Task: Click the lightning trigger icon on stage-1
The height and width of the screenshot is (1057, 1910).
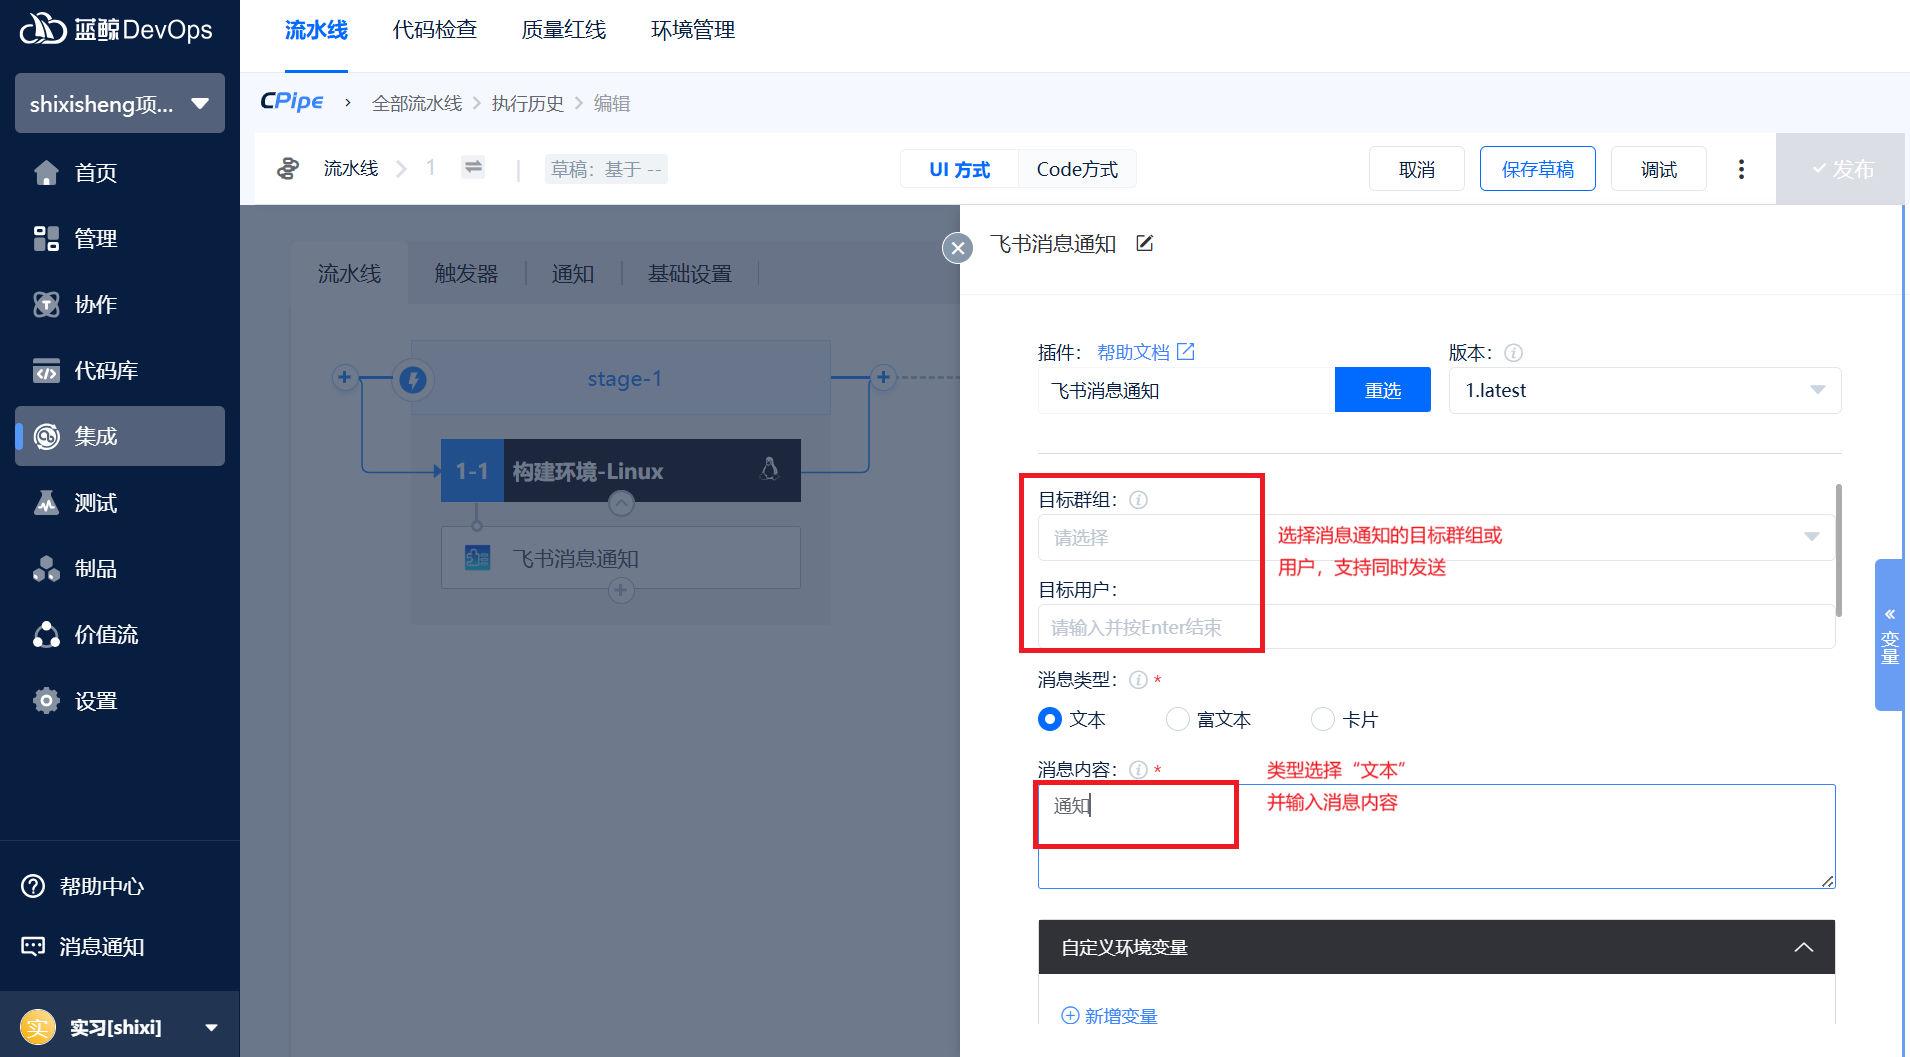Action: click(413, 379)
